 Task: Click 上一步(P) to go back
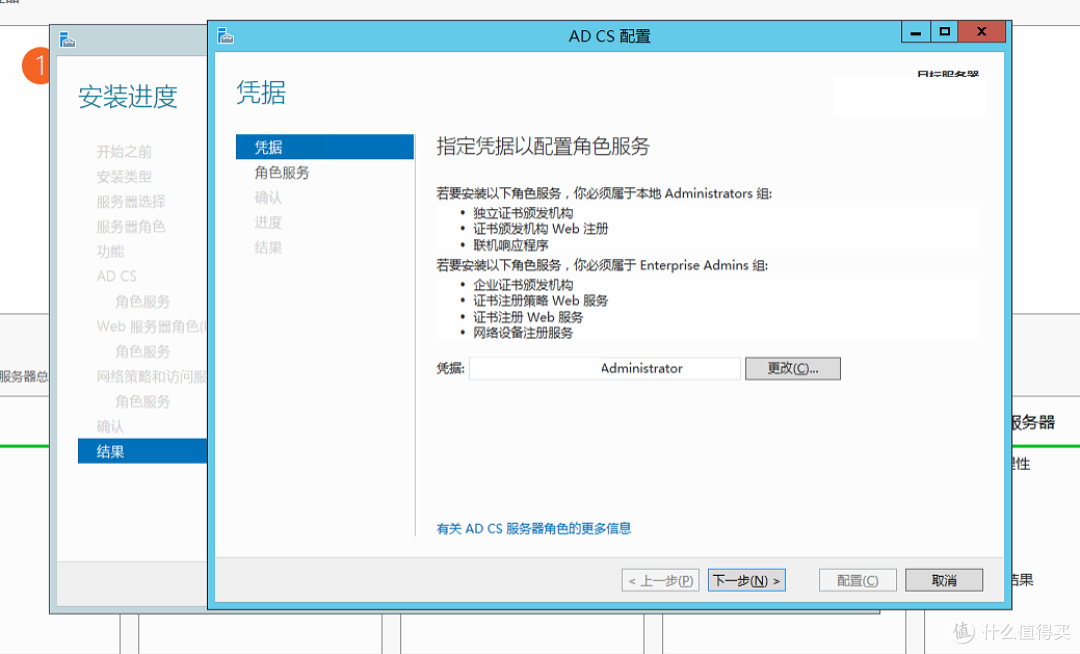[x=660, y=579]
